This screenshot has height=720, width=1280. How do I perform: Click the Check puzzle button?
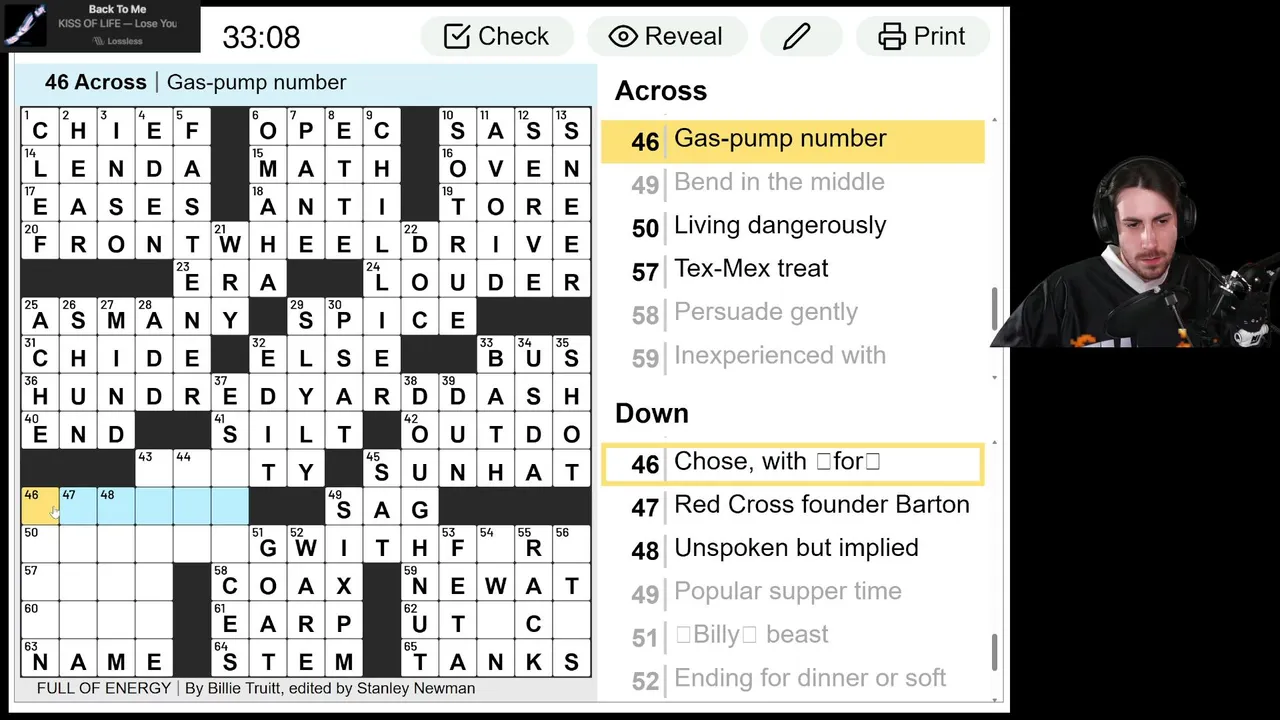[x=496, y=37]
